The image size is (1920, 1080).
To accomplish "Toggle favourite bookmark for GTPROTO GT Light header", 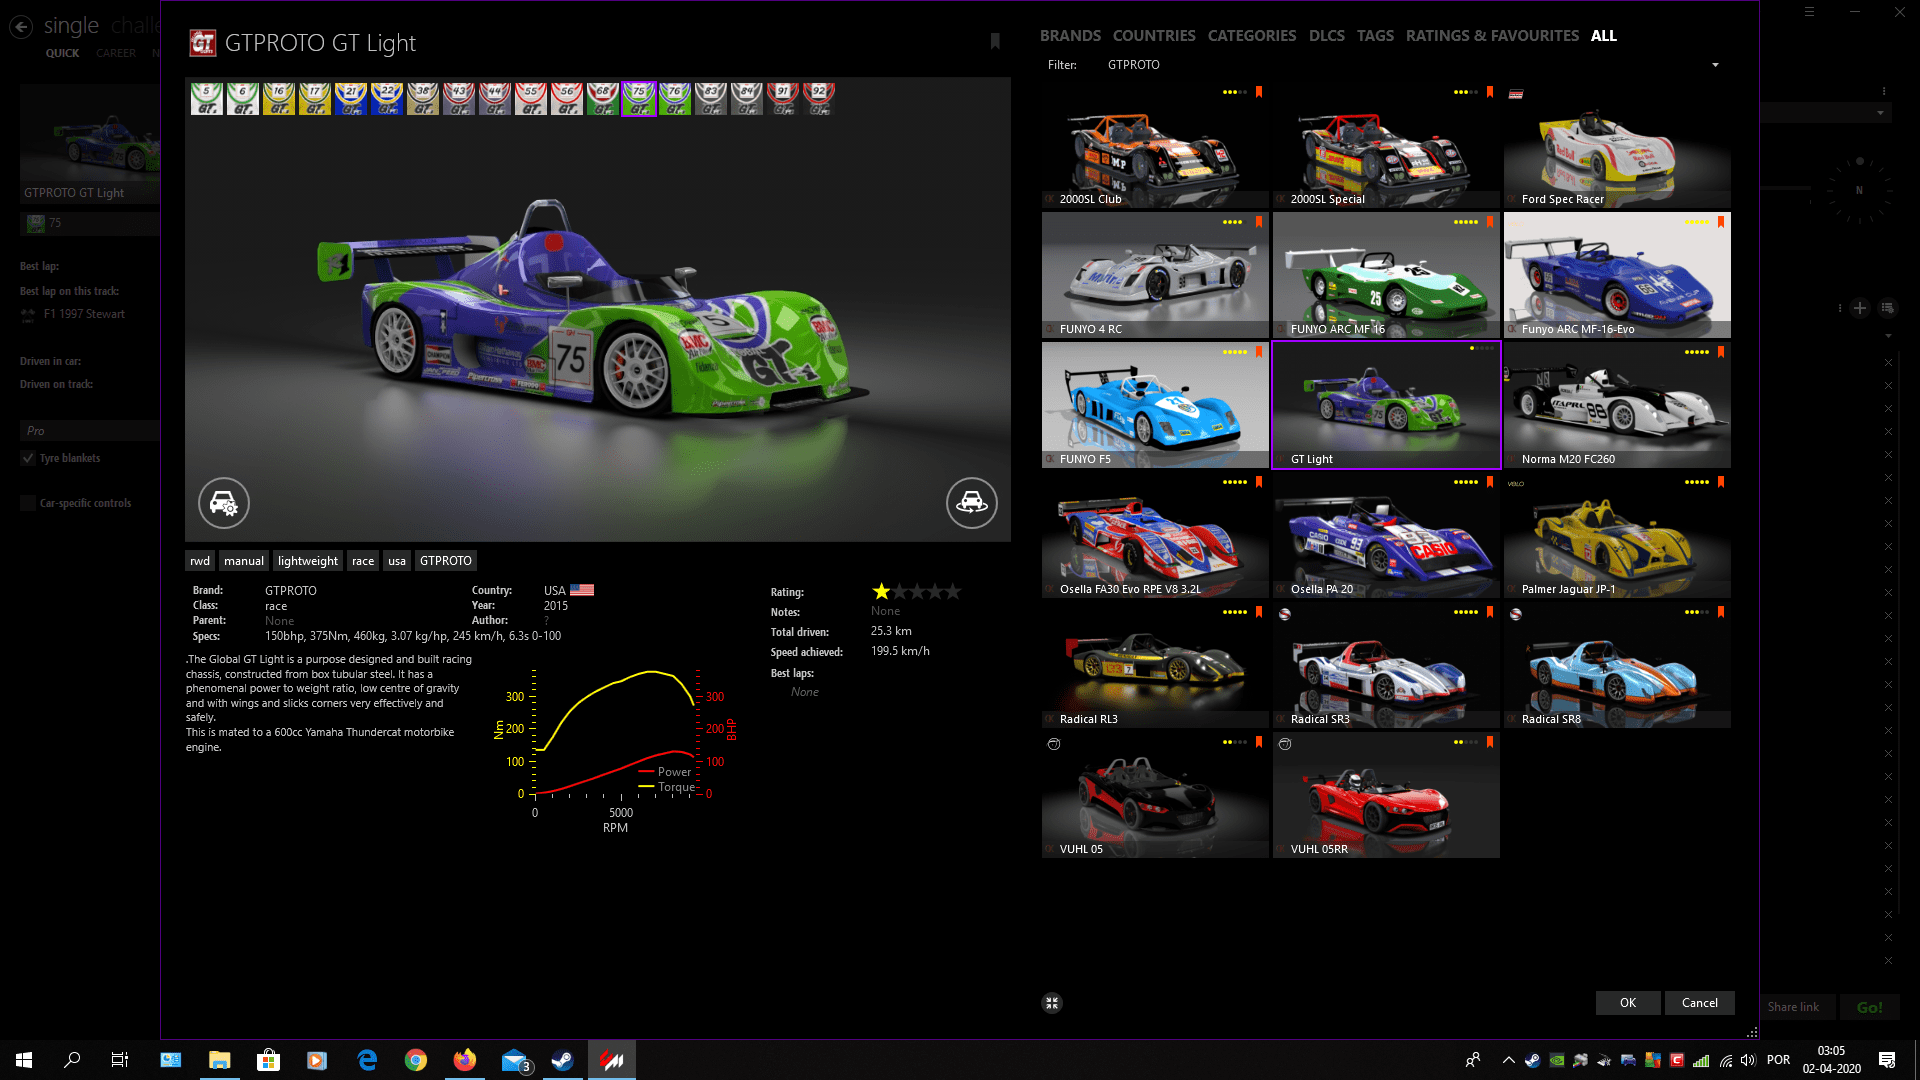I will [995, 41].
